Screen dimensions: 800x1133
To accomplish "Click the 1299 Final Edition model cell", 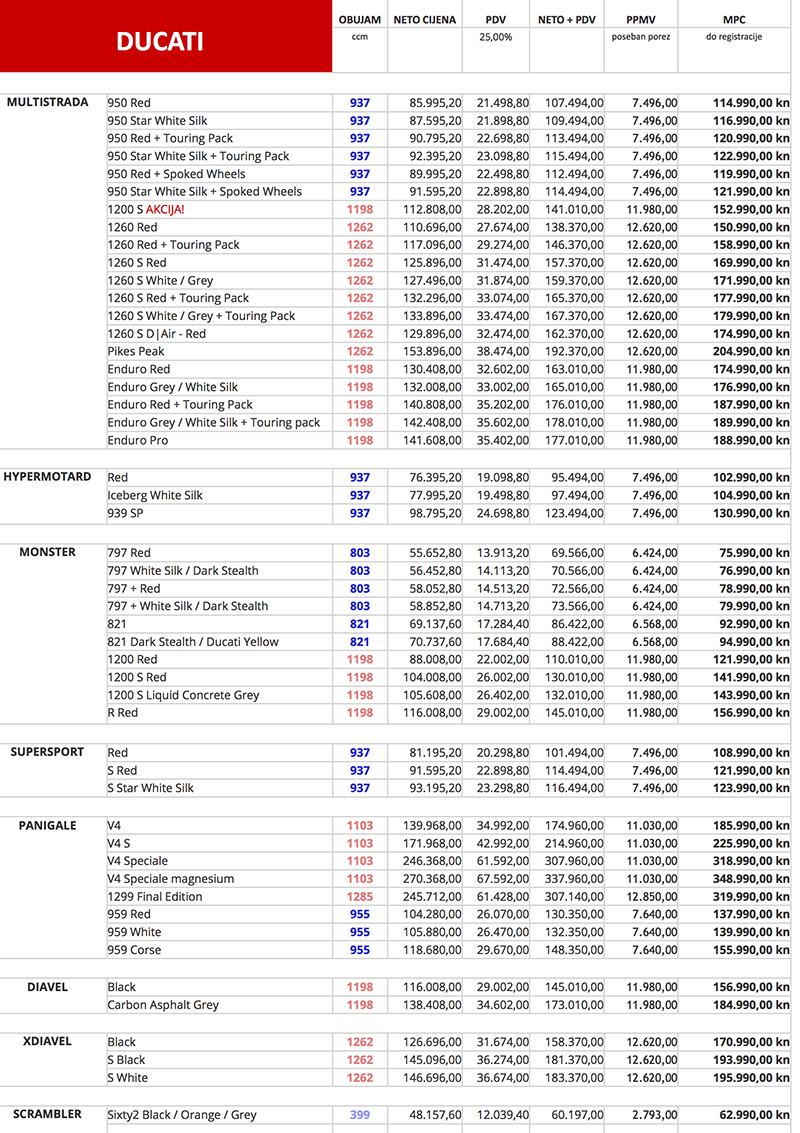I will pyautogui.click(x=155, y=896).
